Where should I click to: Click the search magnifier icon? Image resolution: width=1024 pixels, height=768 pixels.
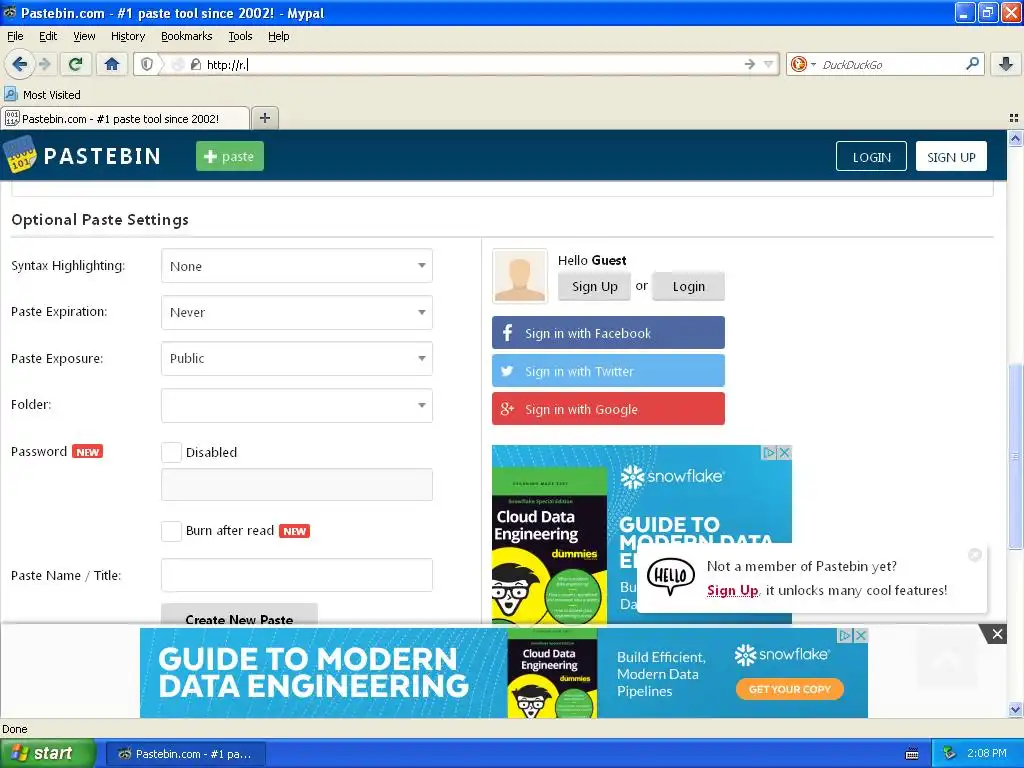(x=972, y=64)
